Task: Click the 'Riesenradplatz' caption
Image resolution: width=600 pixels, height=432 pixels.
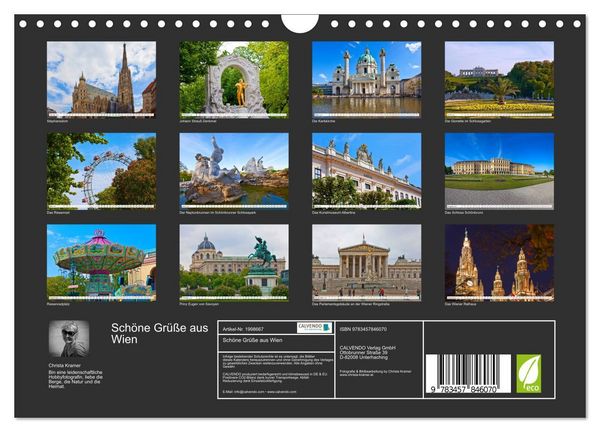Action: [x=59, y=304]
